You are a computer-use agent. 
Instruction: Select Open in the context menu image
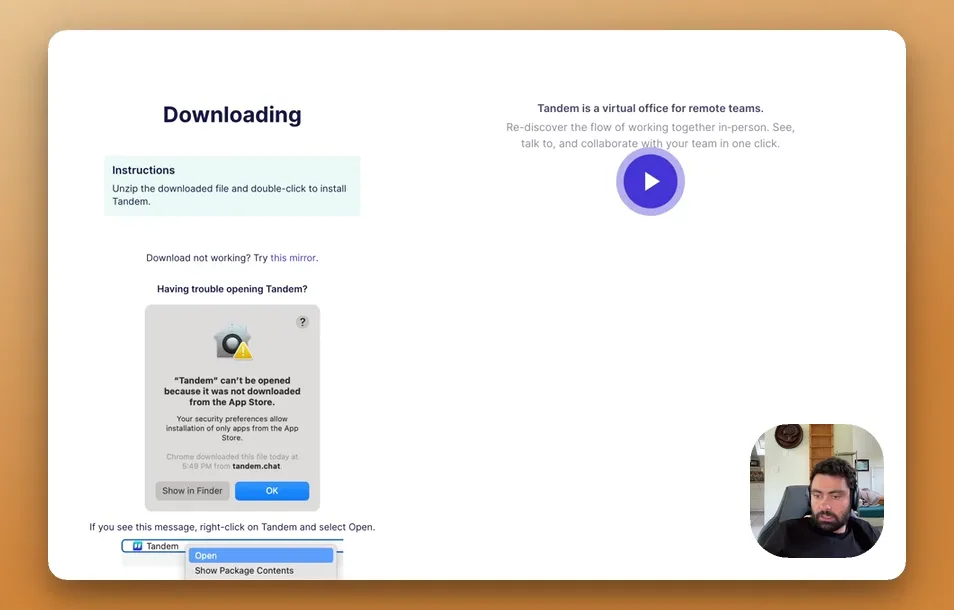tap(261, 555)
